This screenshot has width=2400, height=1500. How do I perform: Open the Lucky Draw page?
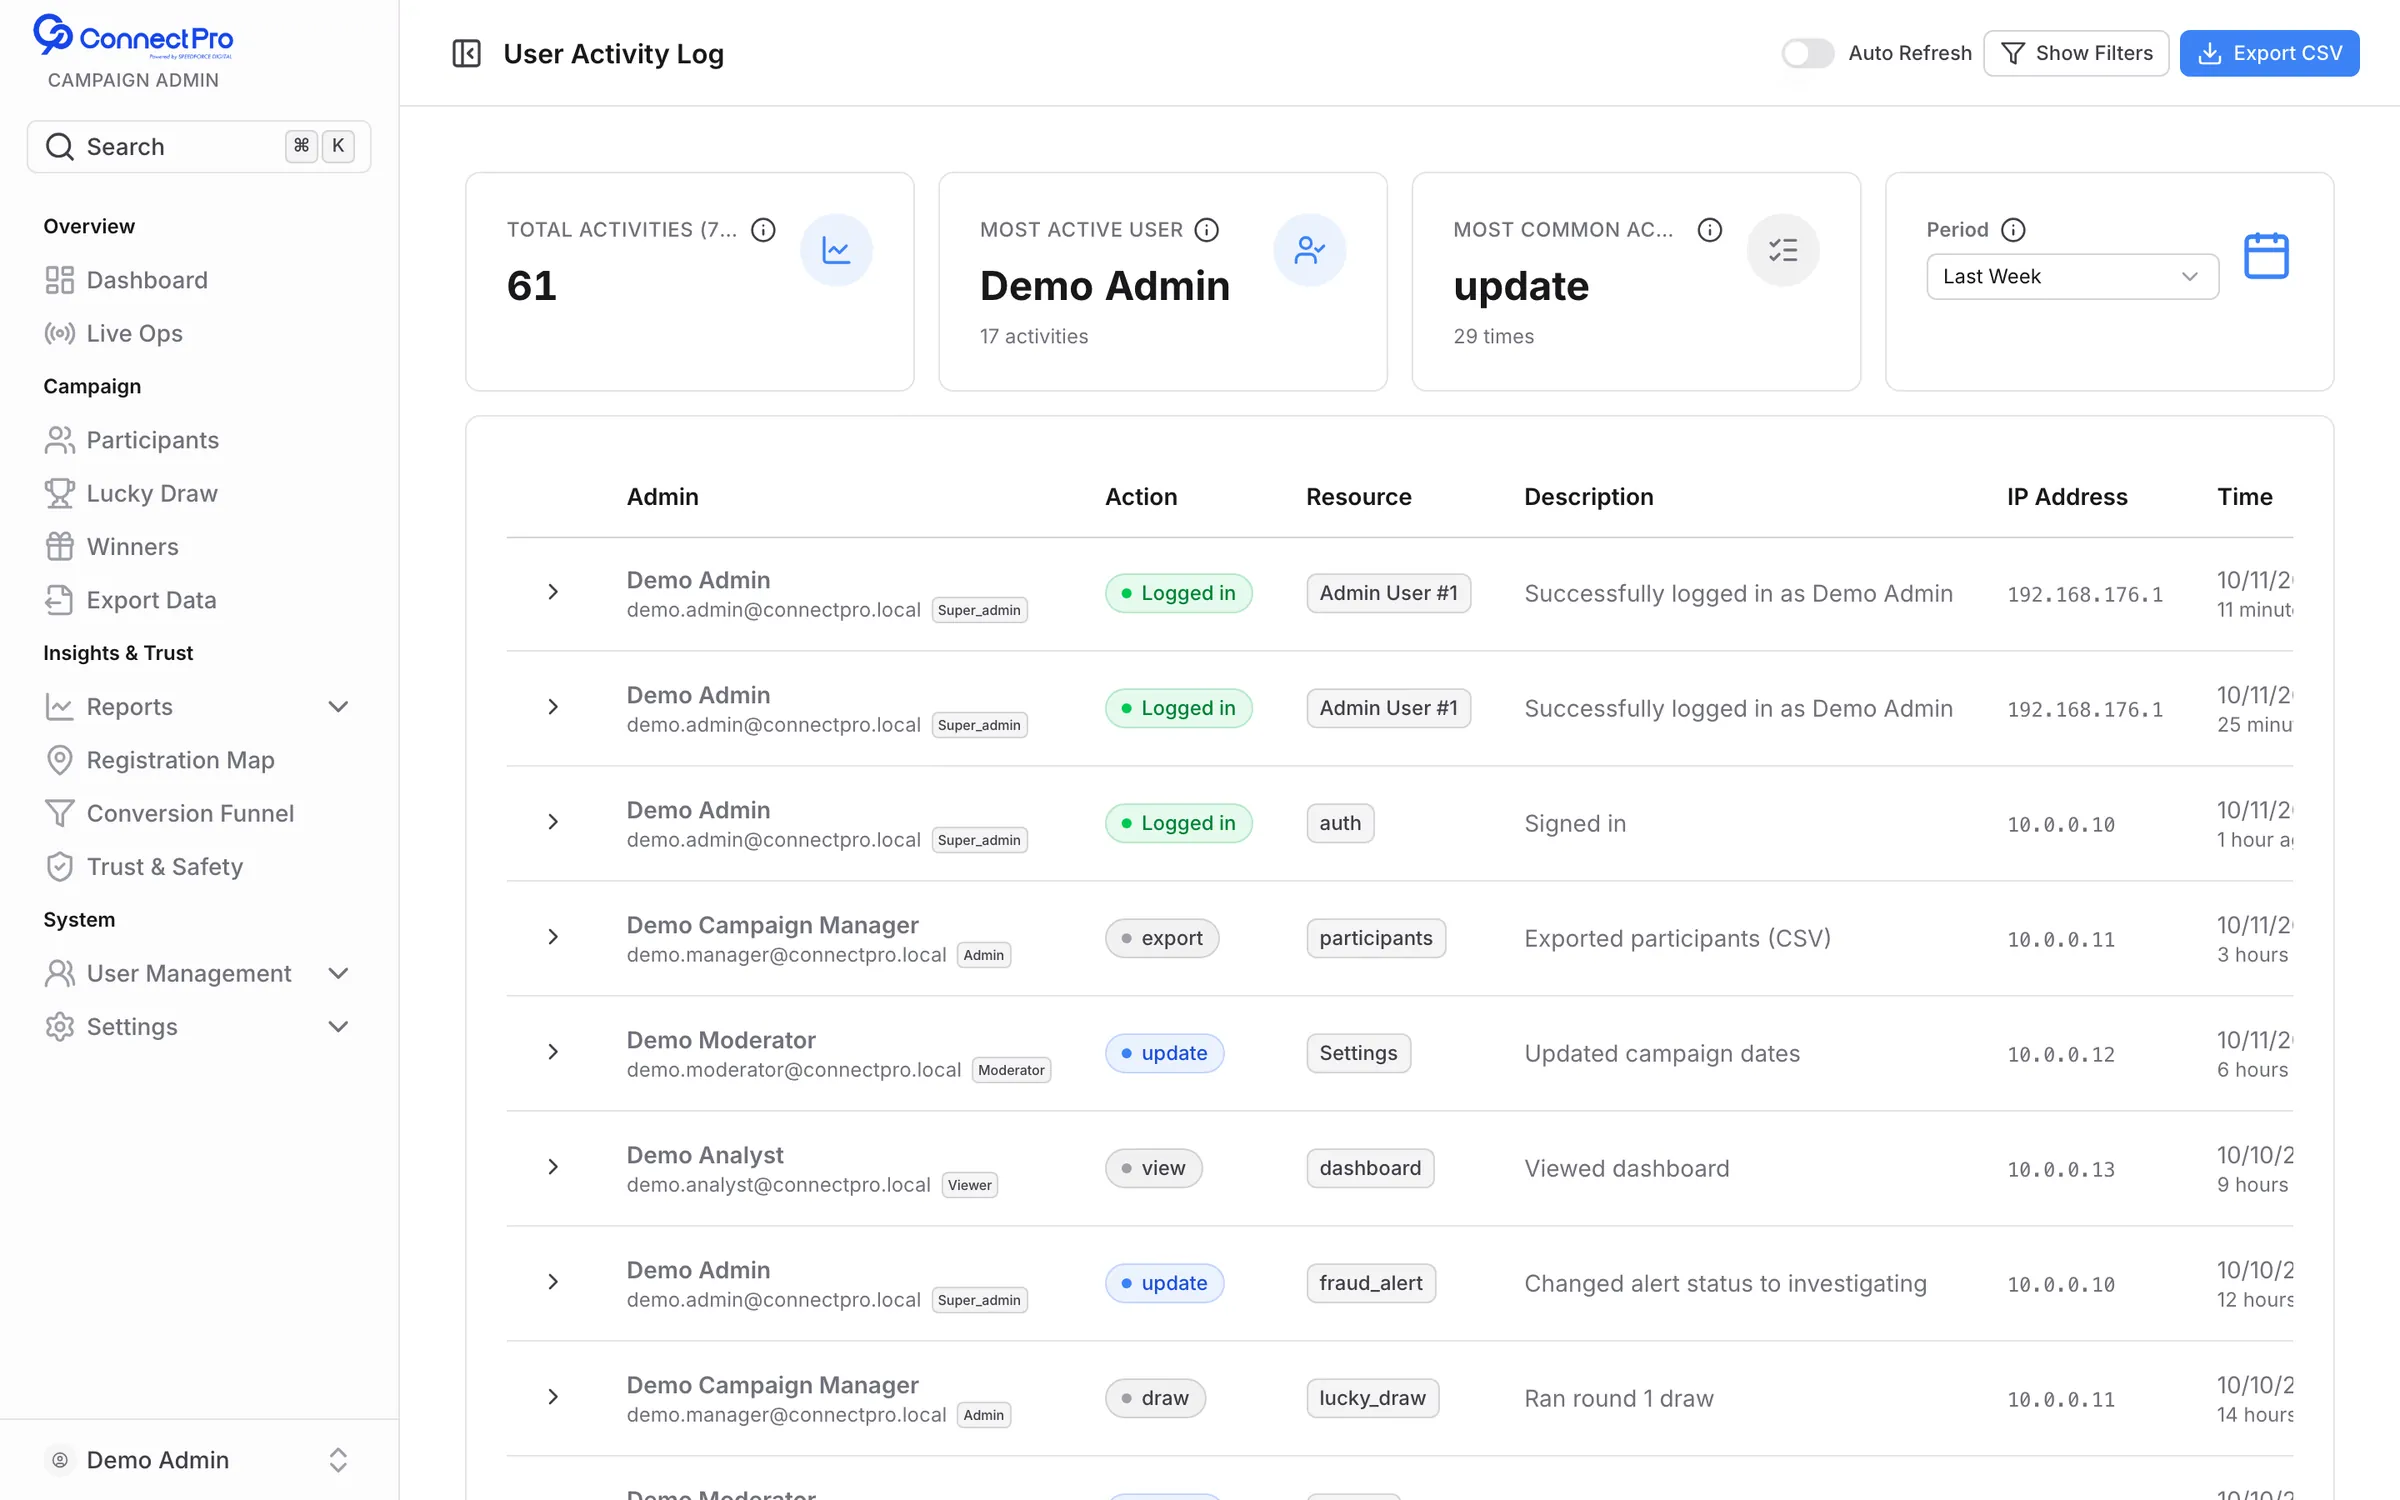click(x=199, y=493)
